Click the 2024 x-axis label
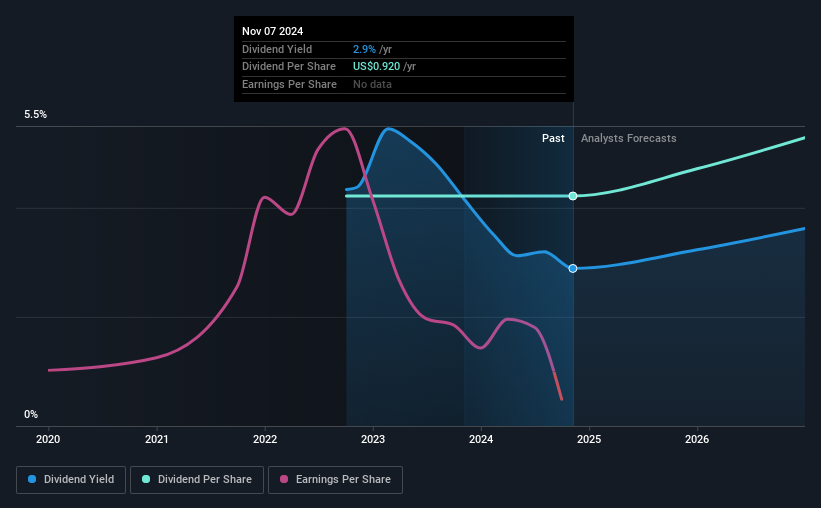The image size is (821, 508). (x=481, y=439)
